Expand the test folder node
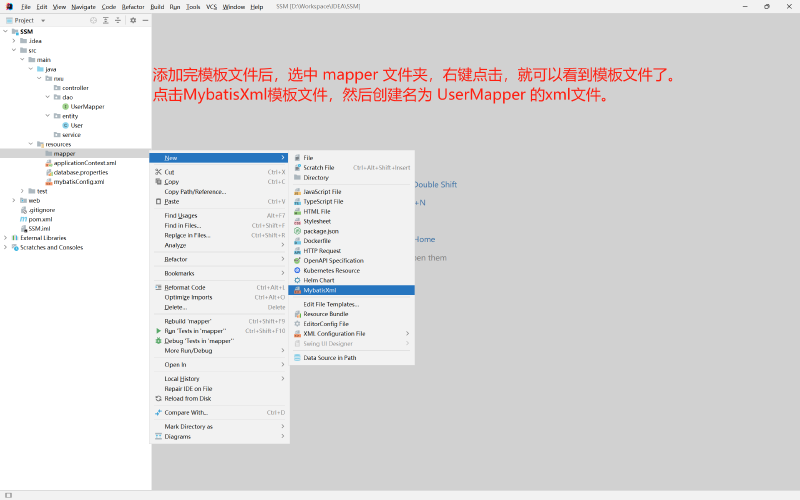800x500 pixels. pyautogui.click(x=22, y=191)
